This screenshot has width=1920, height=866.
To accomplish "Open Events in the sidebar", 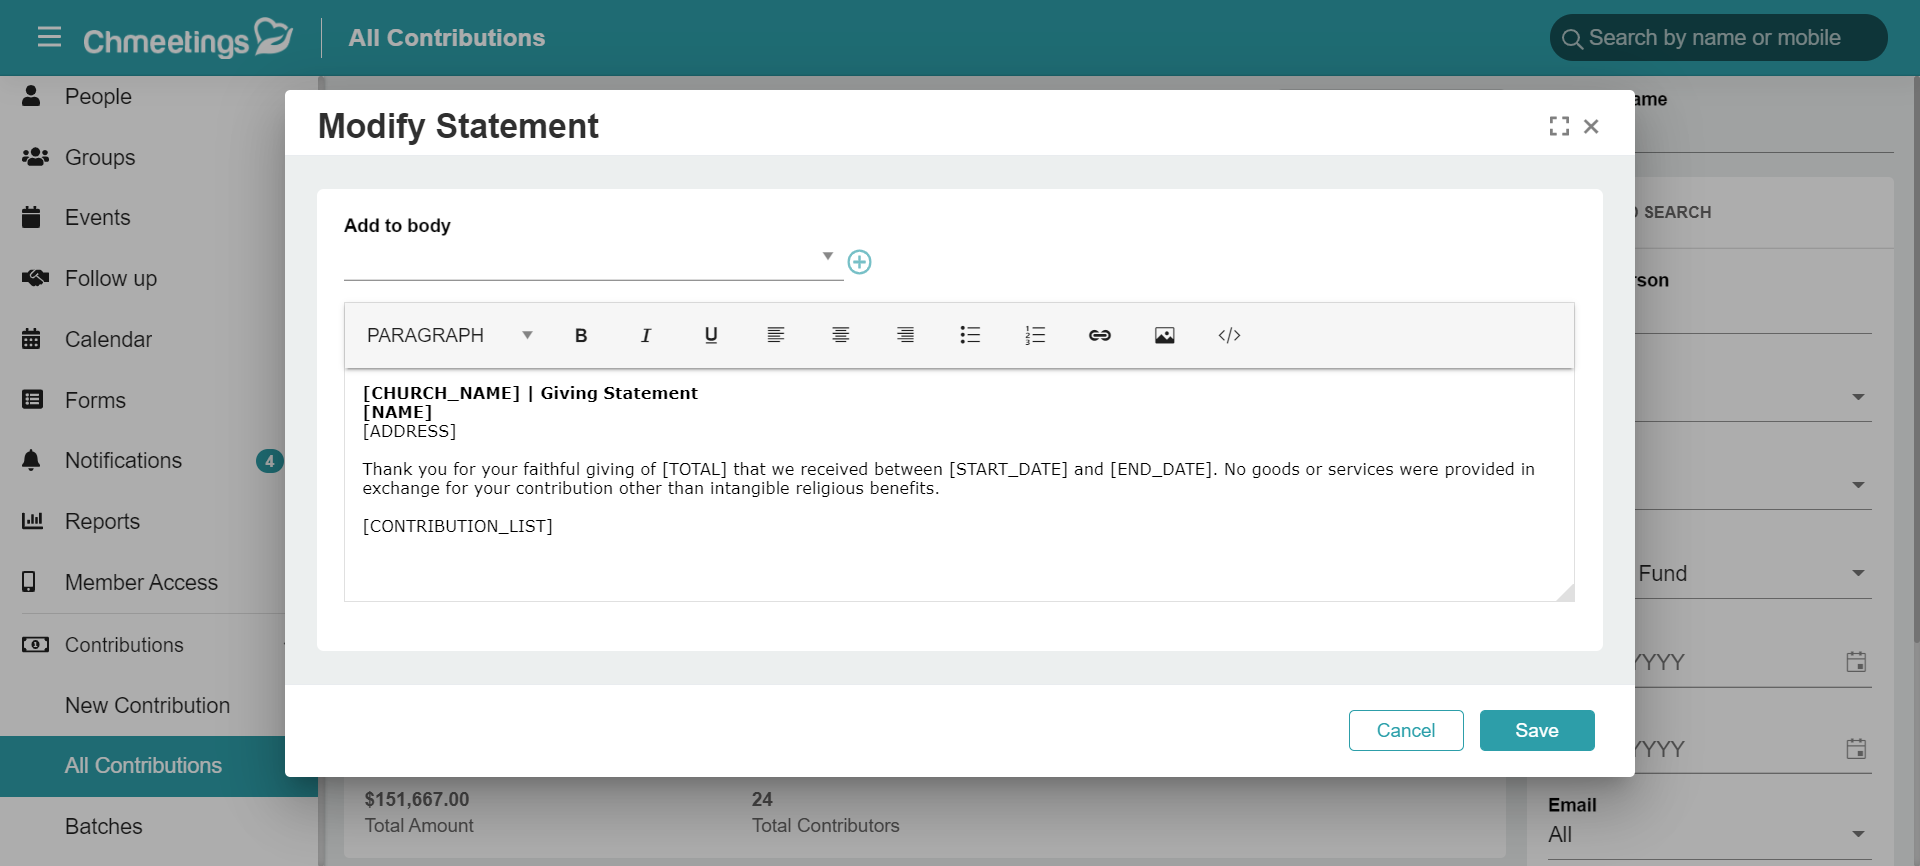I will coord(97,217).
